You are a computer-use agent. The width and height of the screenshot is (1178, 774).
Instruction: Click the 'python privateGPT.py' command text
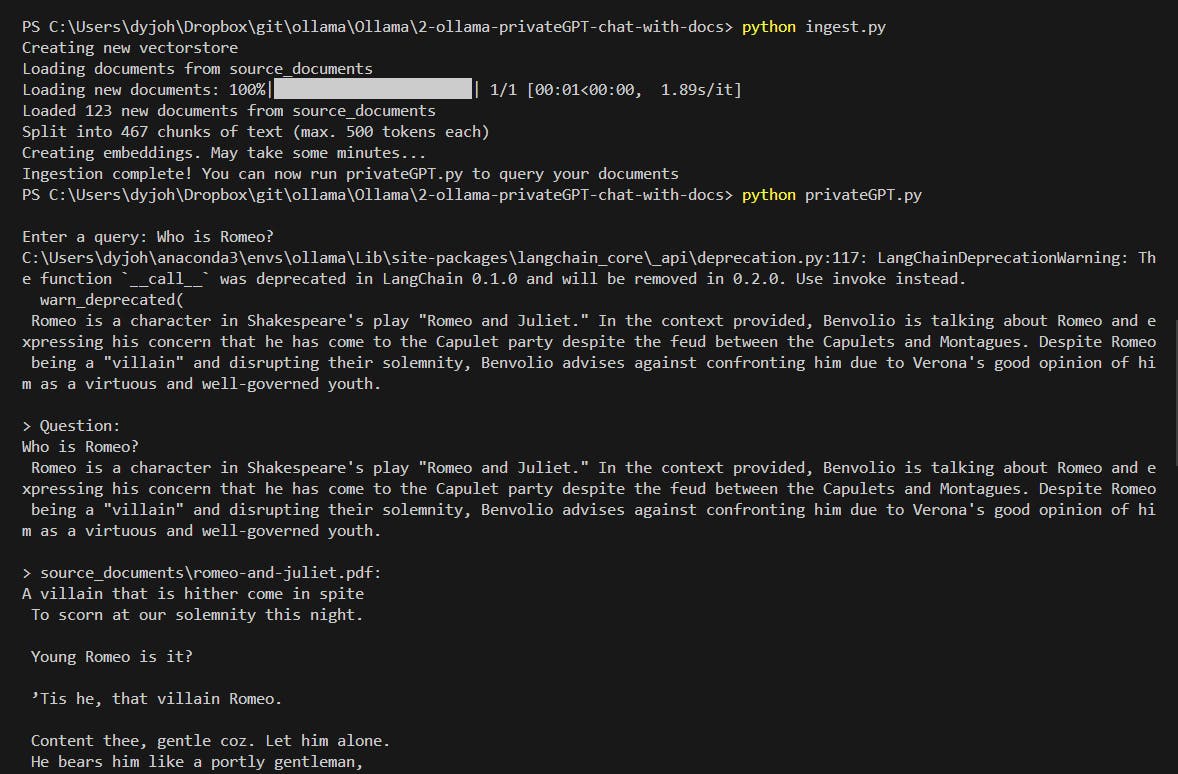click(831, 195)
